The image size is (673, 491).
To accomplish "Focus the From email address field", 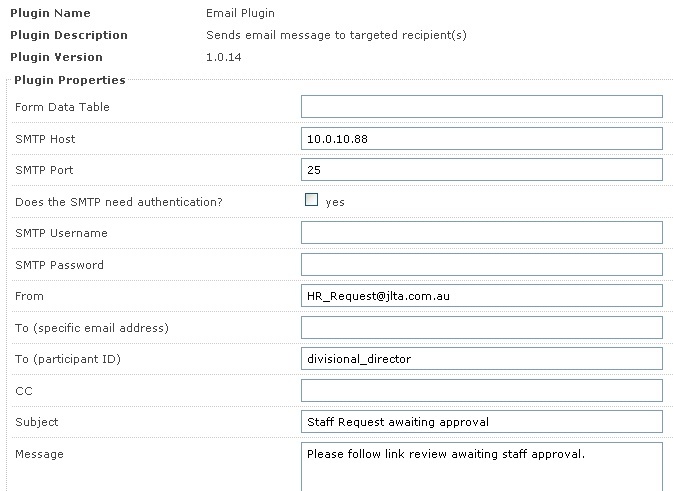I will [x=481, y=296].
